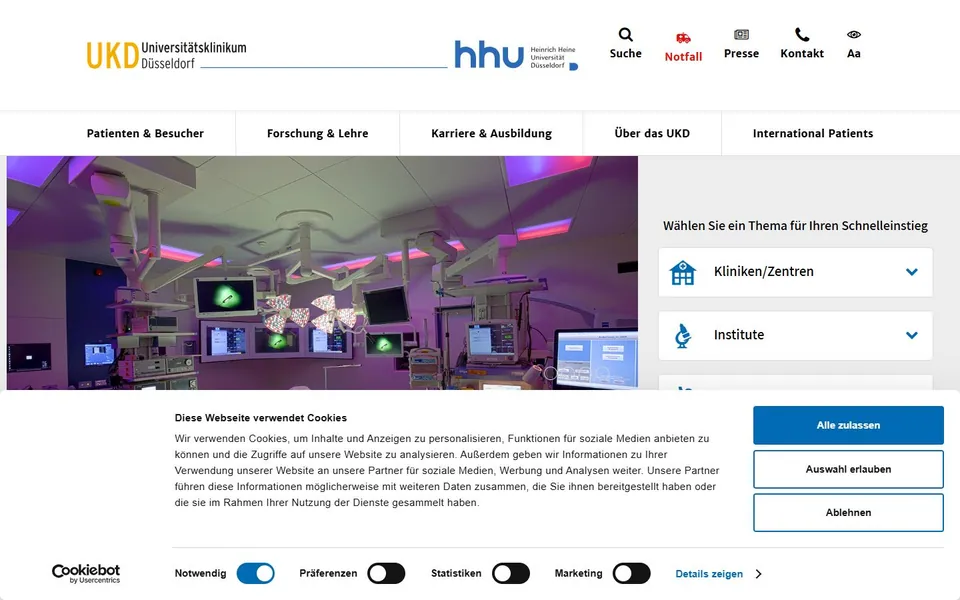960x600 pixels.
Task: Click the Kliniken/Zentren label text
Action: [763, 271]
